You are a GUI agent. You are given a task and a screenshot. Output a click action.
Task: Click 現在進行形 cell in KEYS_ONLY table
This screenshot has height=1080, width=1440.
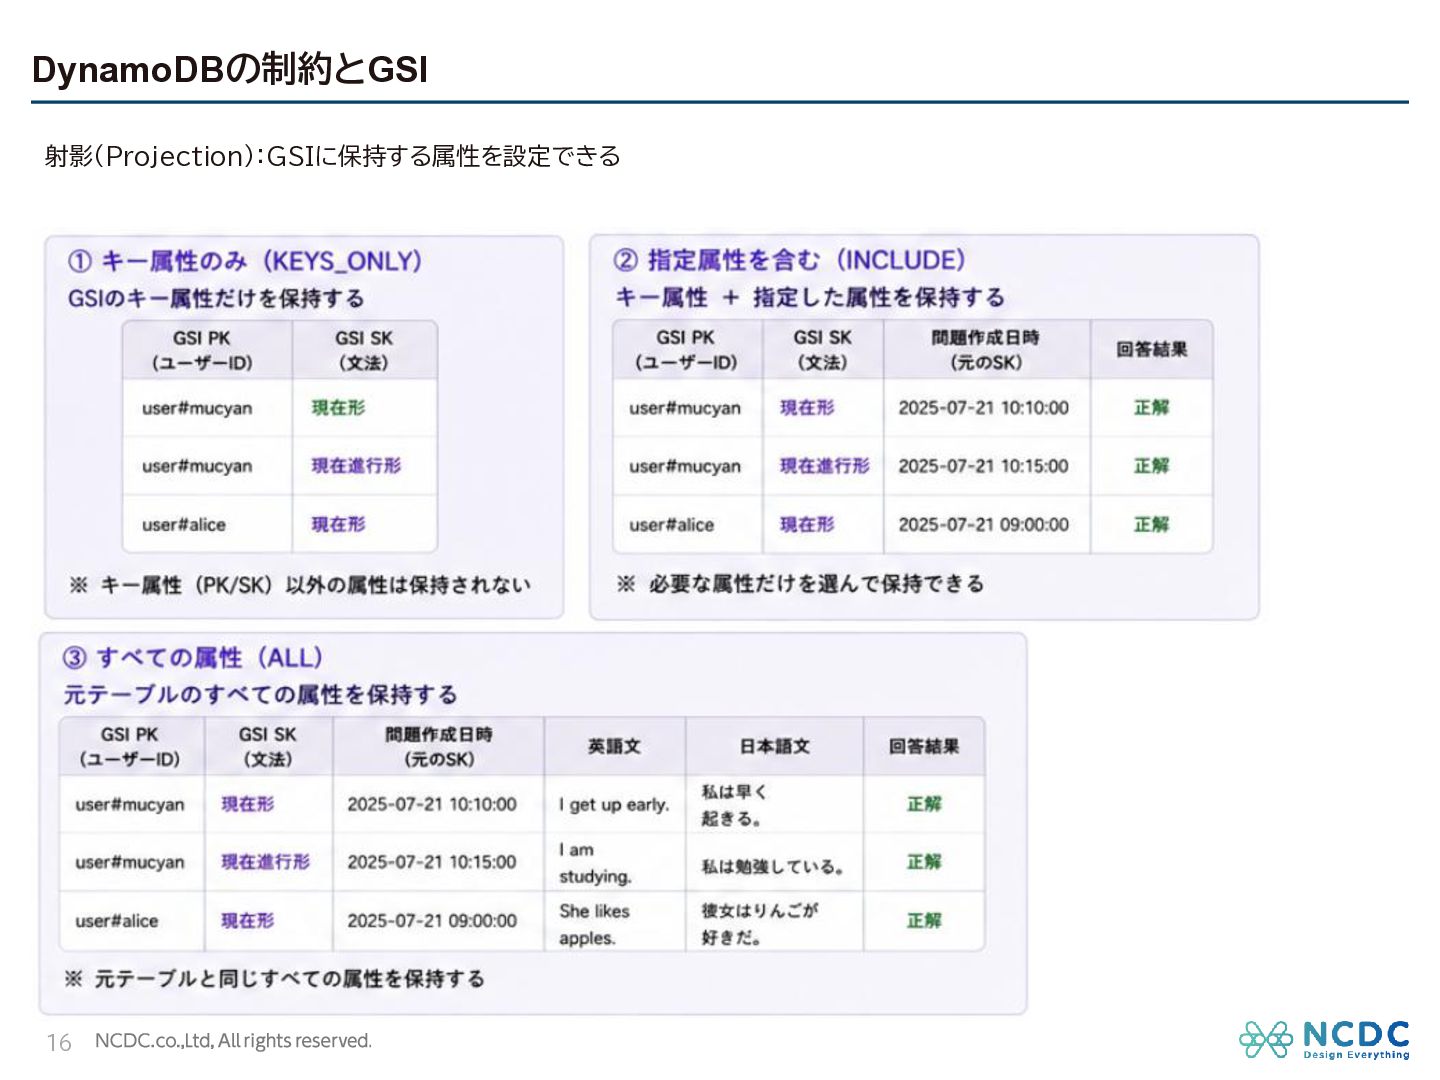click(x=356, y=466)
